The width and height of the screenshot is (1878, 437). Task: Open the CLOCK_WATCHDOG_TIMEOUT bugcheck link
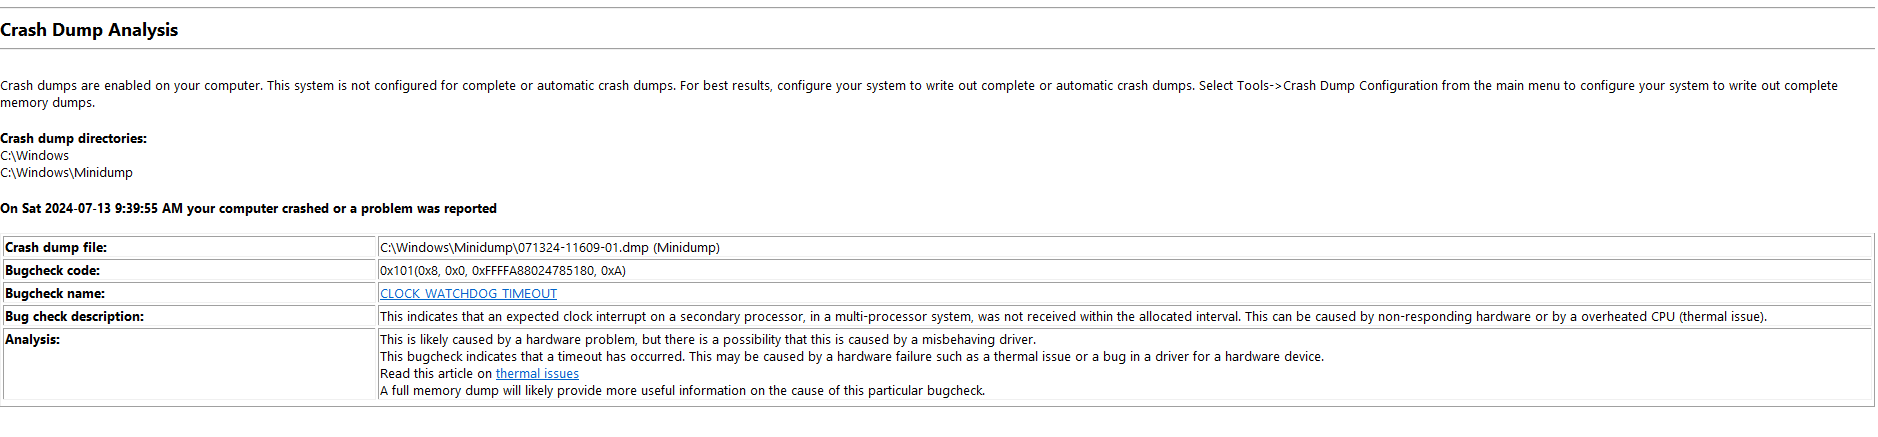[468, 294]
